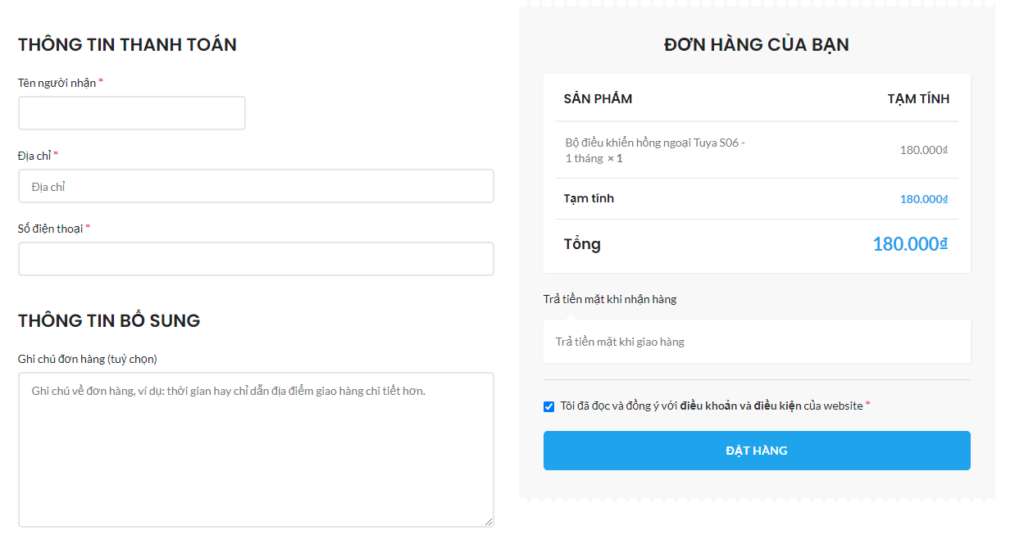Viewport: 1024px width, 544px height.
Task: Click the large blue Tổng total amount
Action: point(909,244)
